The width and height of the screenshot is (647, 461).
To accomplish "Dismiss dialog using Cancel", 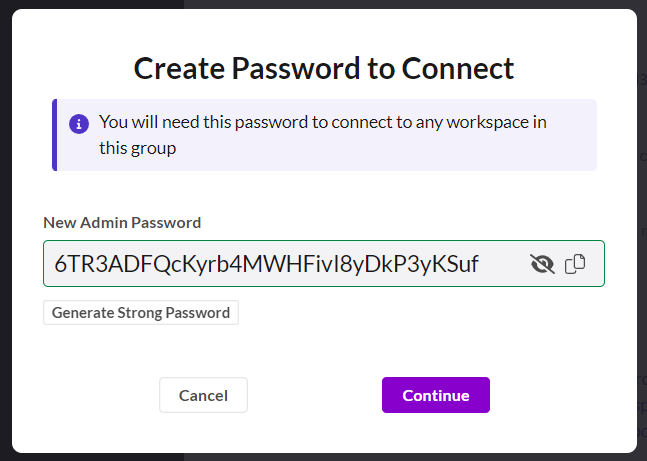I will point(203,395).
